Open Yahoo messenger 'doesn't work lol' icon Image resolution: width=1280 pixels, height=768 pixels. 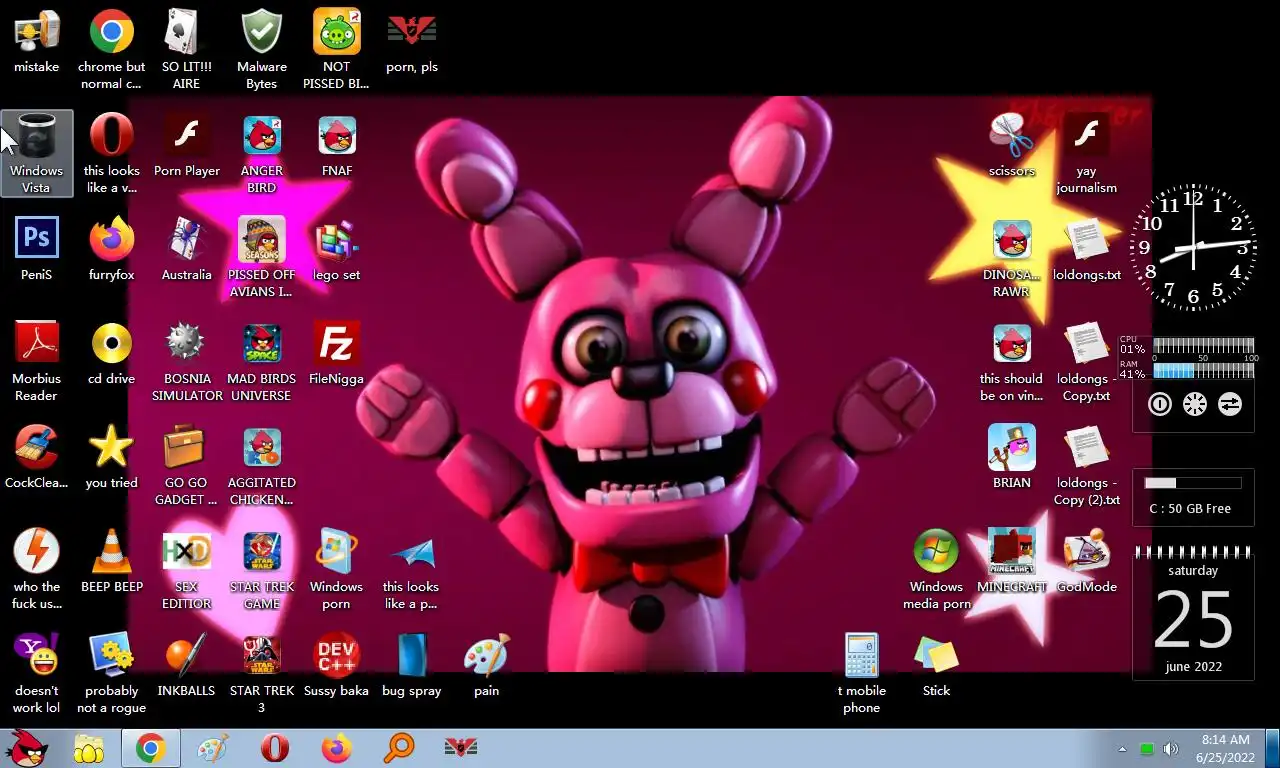[x=36, y=673]
